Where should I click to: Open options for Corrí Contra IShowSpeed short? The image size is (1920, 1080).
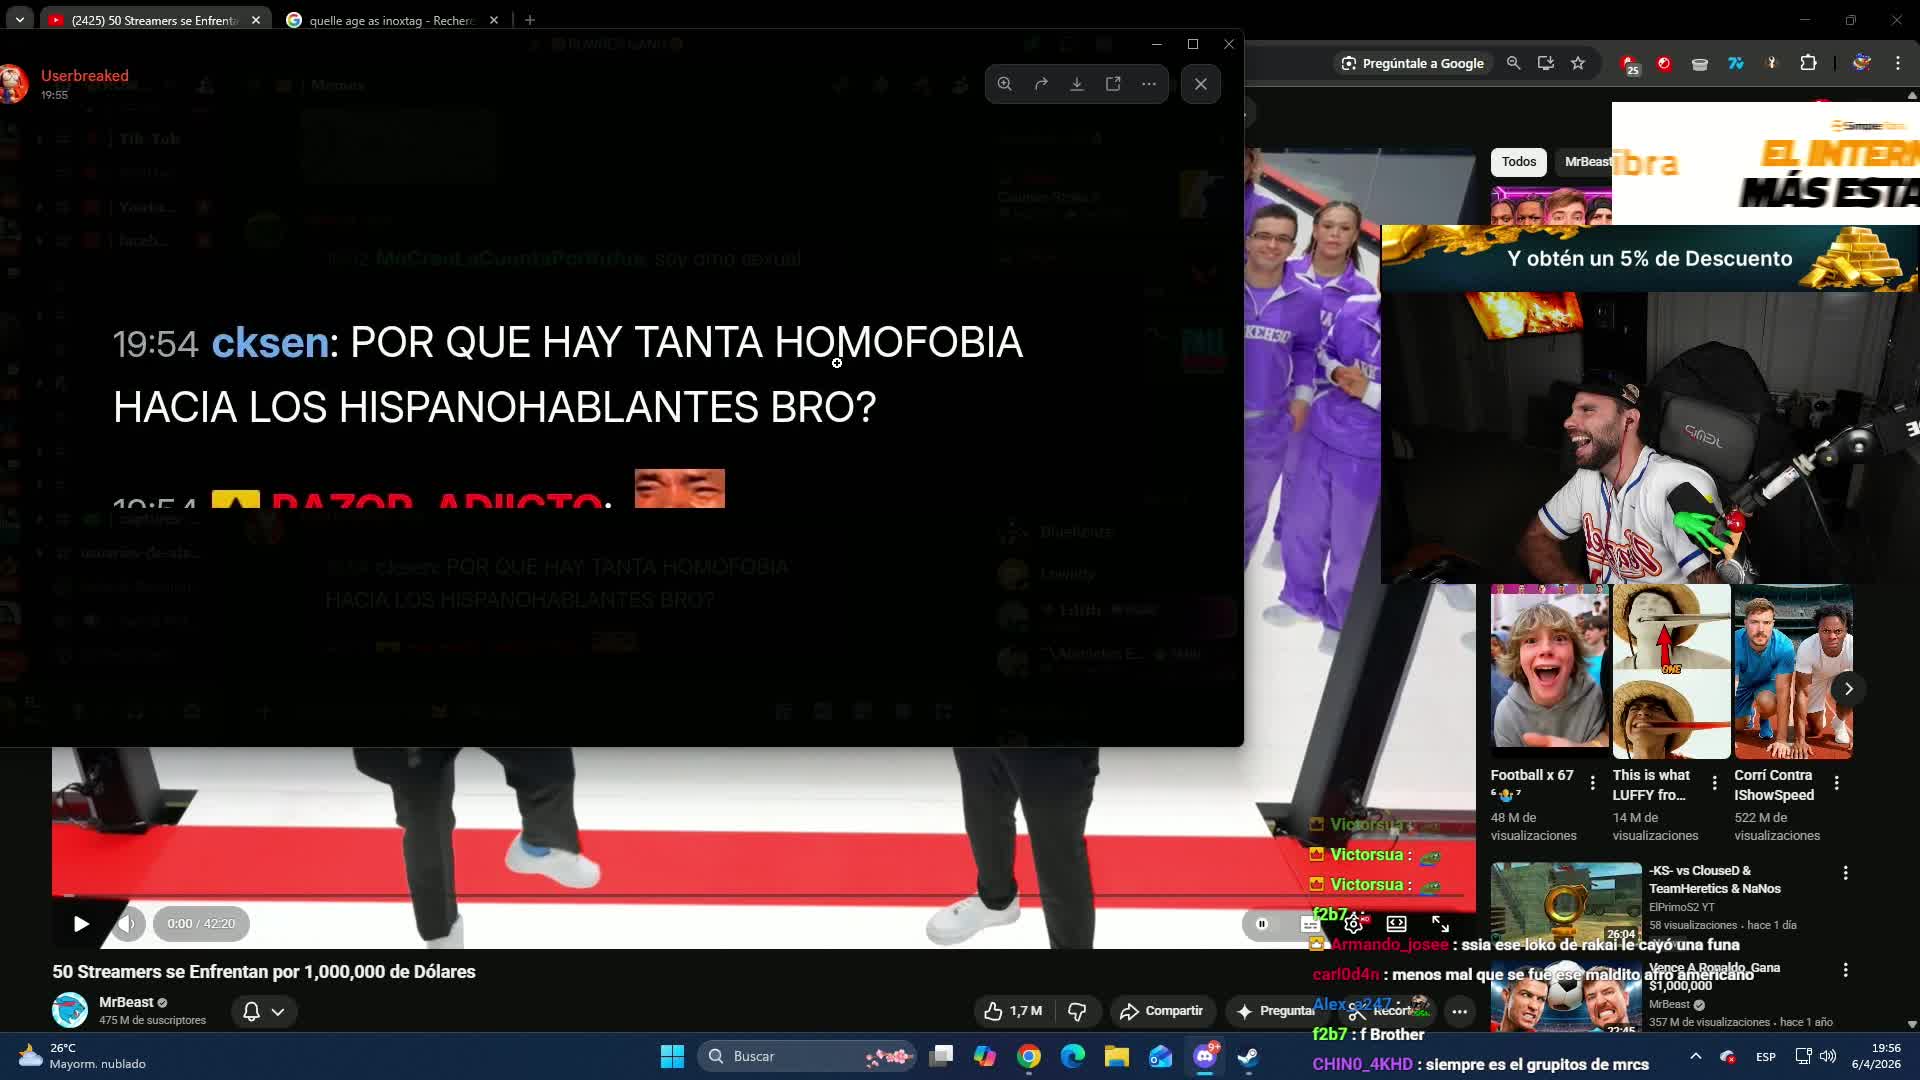click(1837, 783)
